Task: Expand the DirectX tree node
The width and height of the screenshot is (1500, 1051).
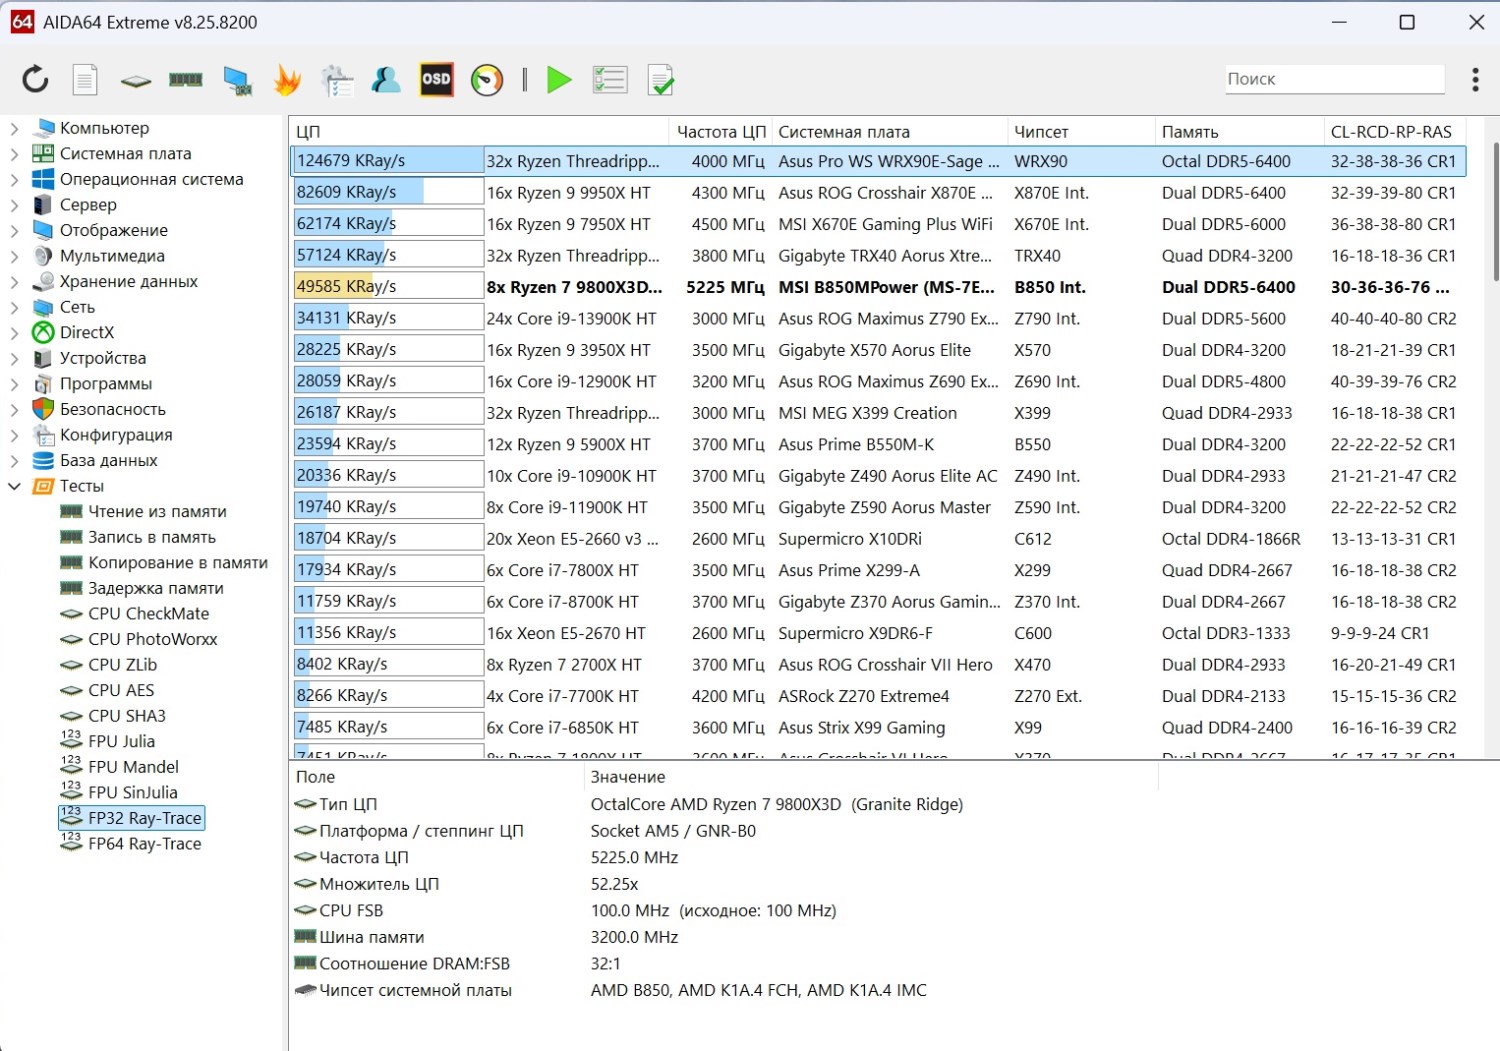Action: point(14,333)
